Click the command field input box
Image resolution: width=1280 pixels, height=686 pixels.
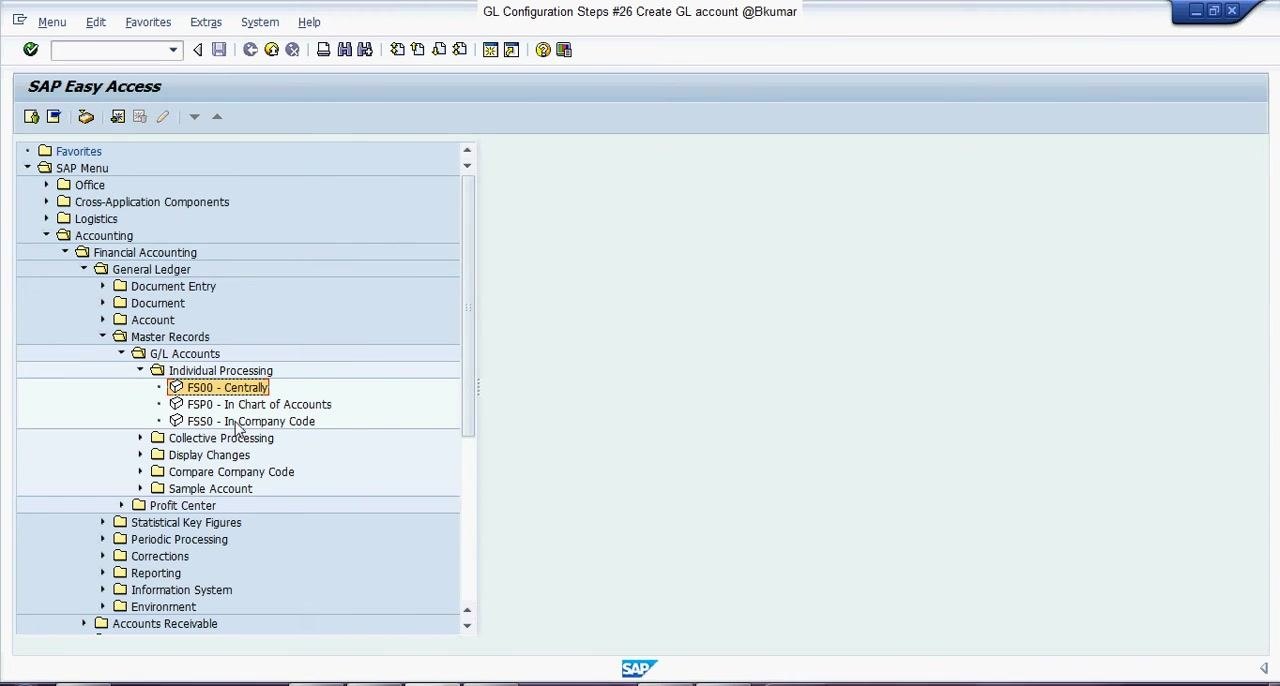coord(109,50)
